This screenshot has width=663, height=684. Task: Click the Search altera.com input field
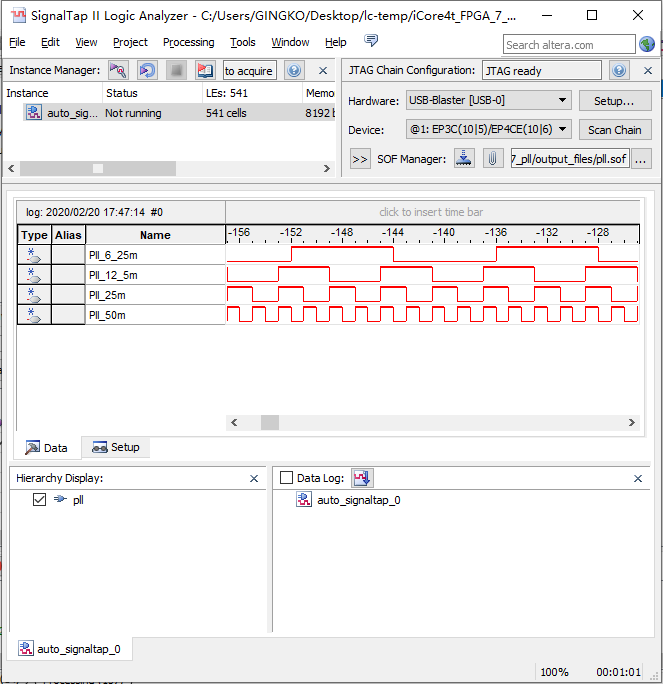point(568,45)
